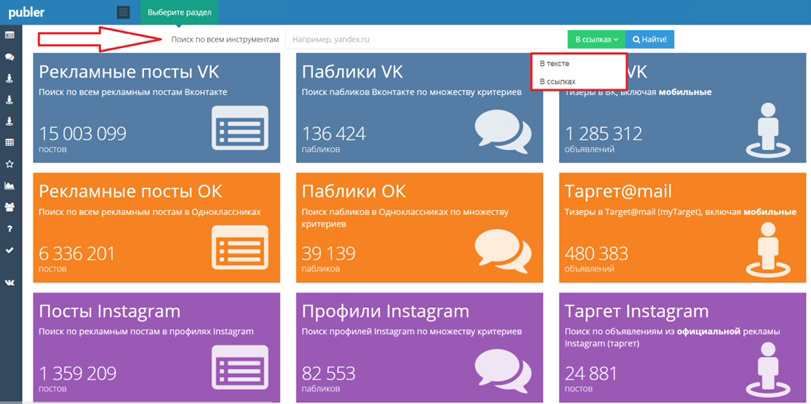The height and width of the screenshot is (404, 811).
Task: Open the Паблики ОК heading
Action: (x=354, y=191)
